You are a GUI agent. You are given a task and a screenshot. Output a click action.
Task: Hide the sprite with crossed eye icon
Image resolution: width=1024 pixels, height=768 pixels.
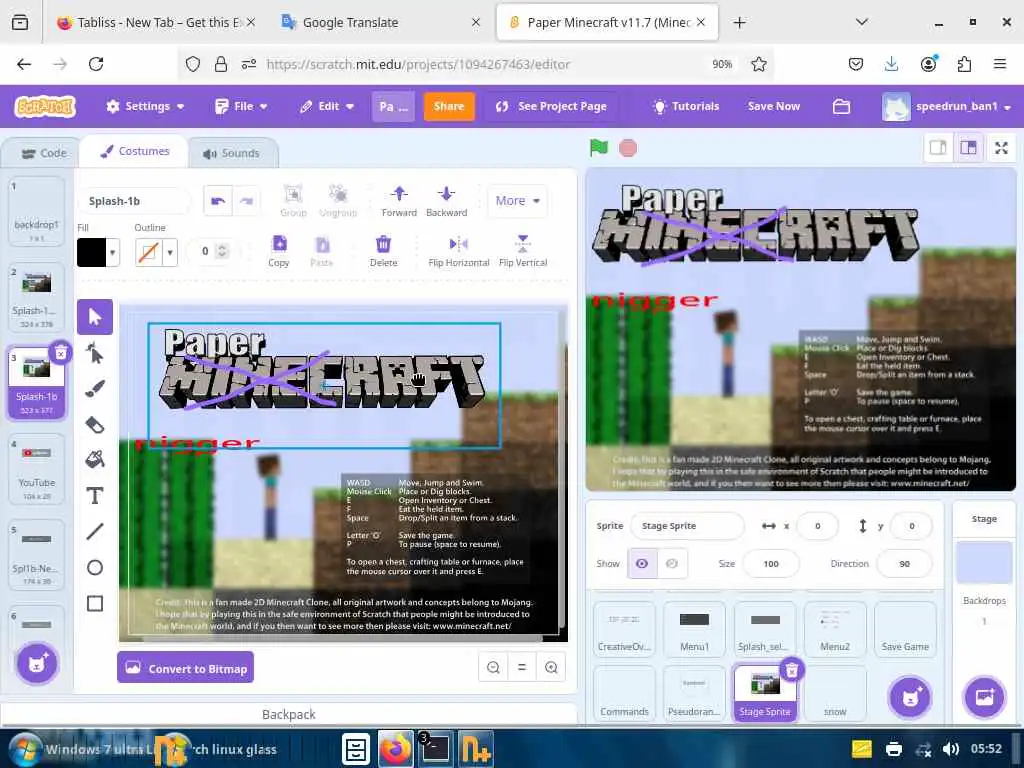coord(672,564)
